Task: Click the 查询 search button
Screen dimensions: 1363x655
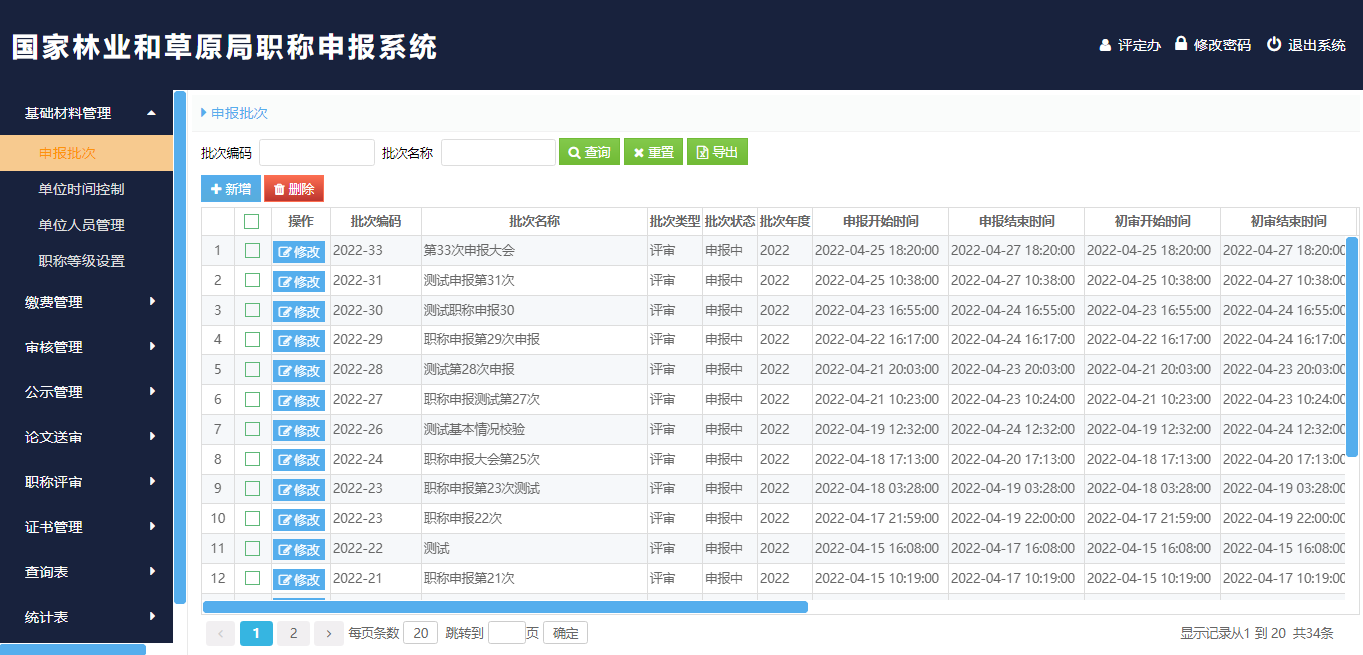Action: 589,152
